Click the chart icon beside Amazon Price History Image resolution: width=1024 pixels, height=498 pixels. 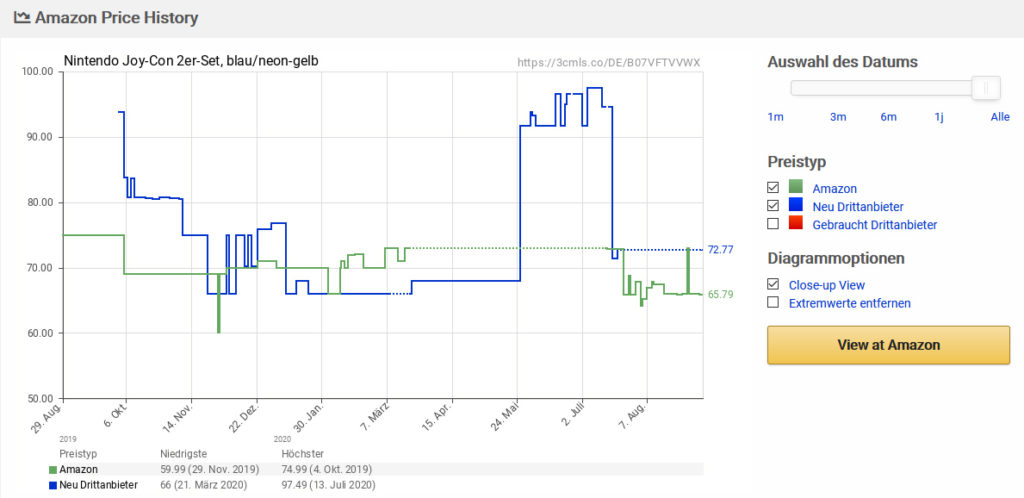22,18
